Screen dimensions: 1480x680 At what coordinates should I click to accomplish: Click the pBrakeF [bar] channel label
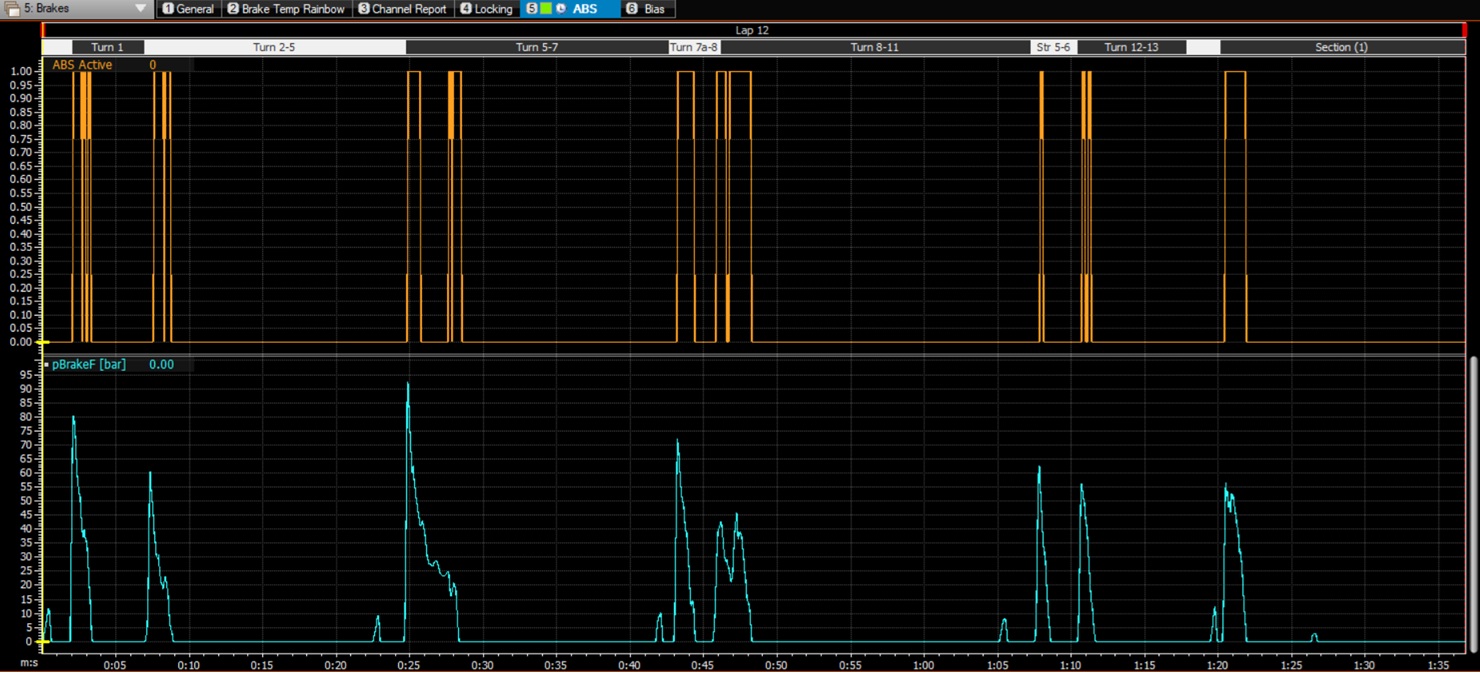(89, 365)
